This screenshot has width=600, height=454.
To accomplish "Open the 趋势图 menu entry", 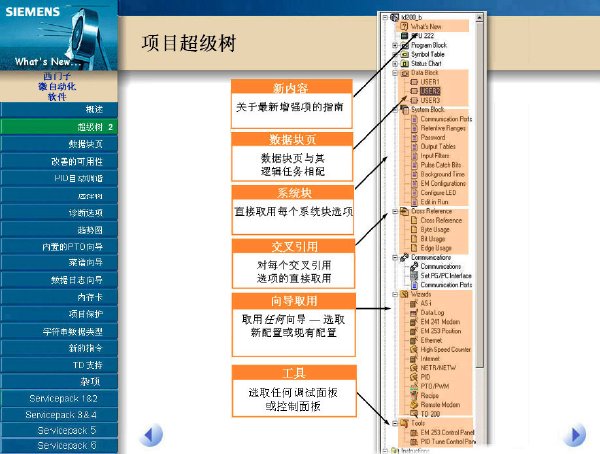I will pos(59,230).
